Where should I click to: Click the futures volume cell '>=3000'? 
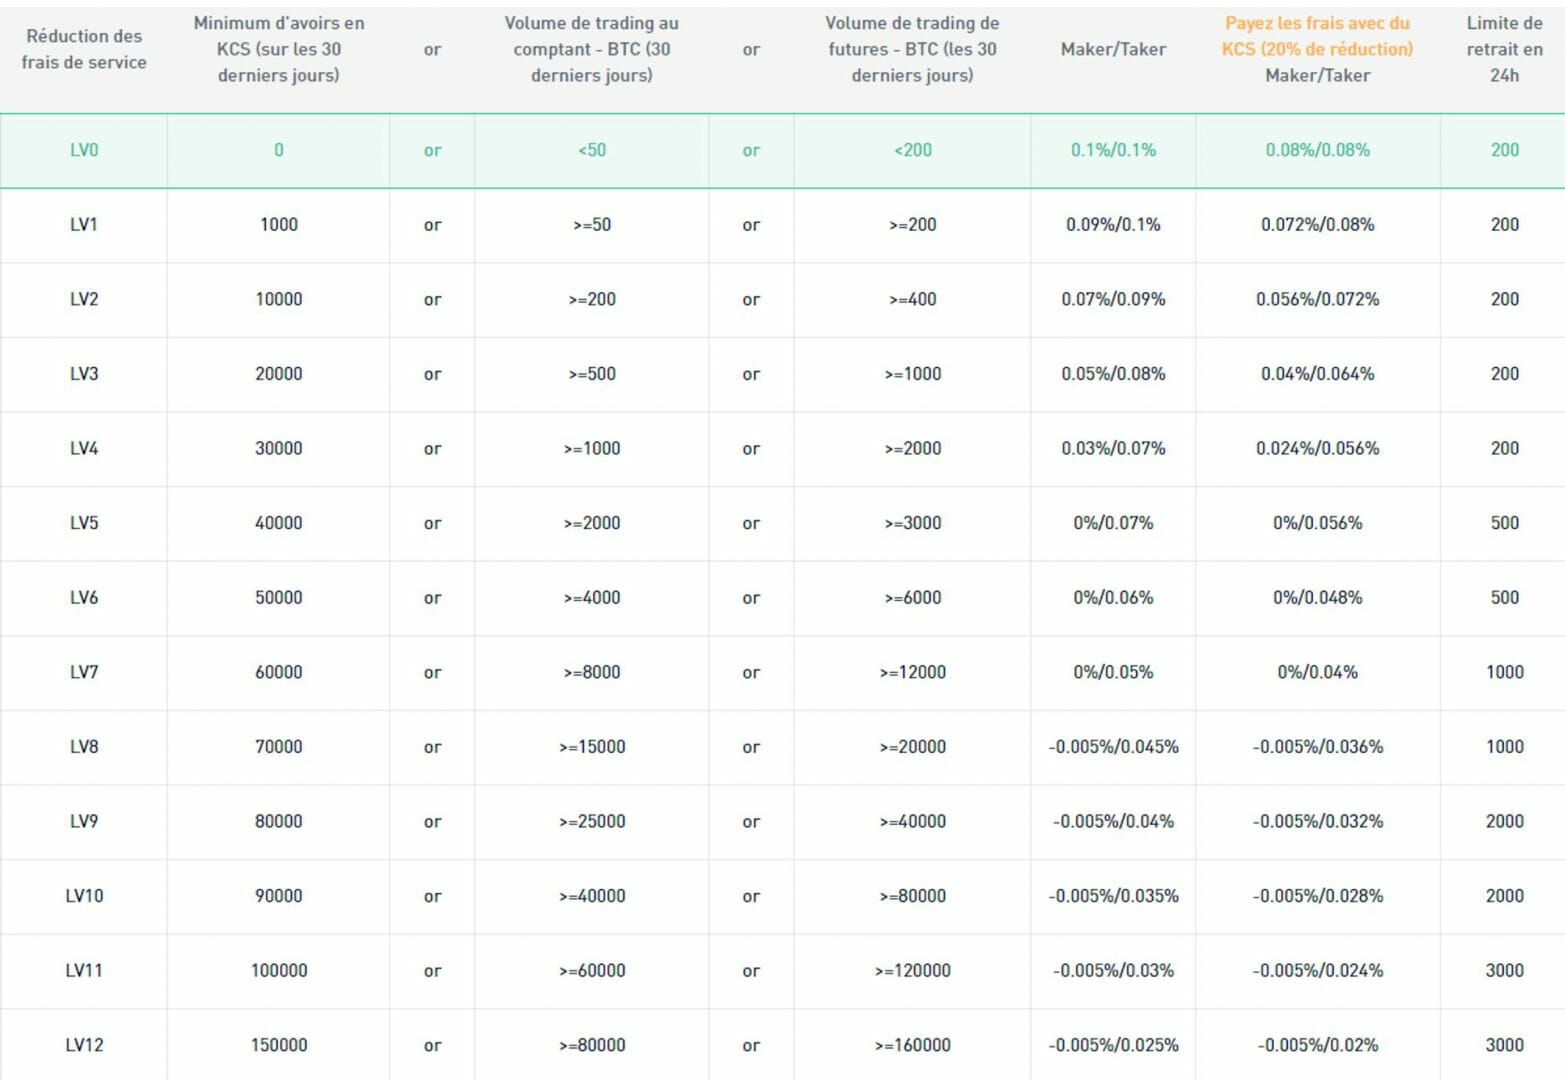[913, 523]
